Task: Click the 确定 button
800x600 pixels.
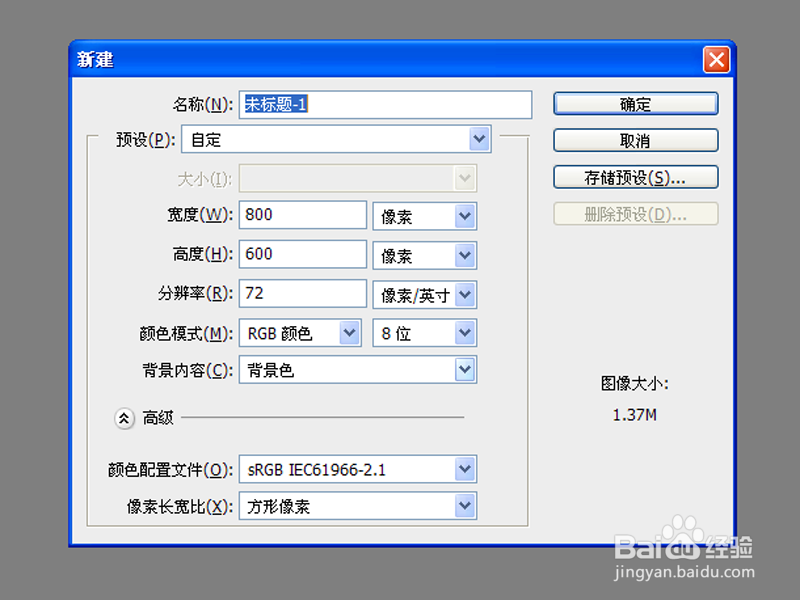Action: [x=636, y=104]
